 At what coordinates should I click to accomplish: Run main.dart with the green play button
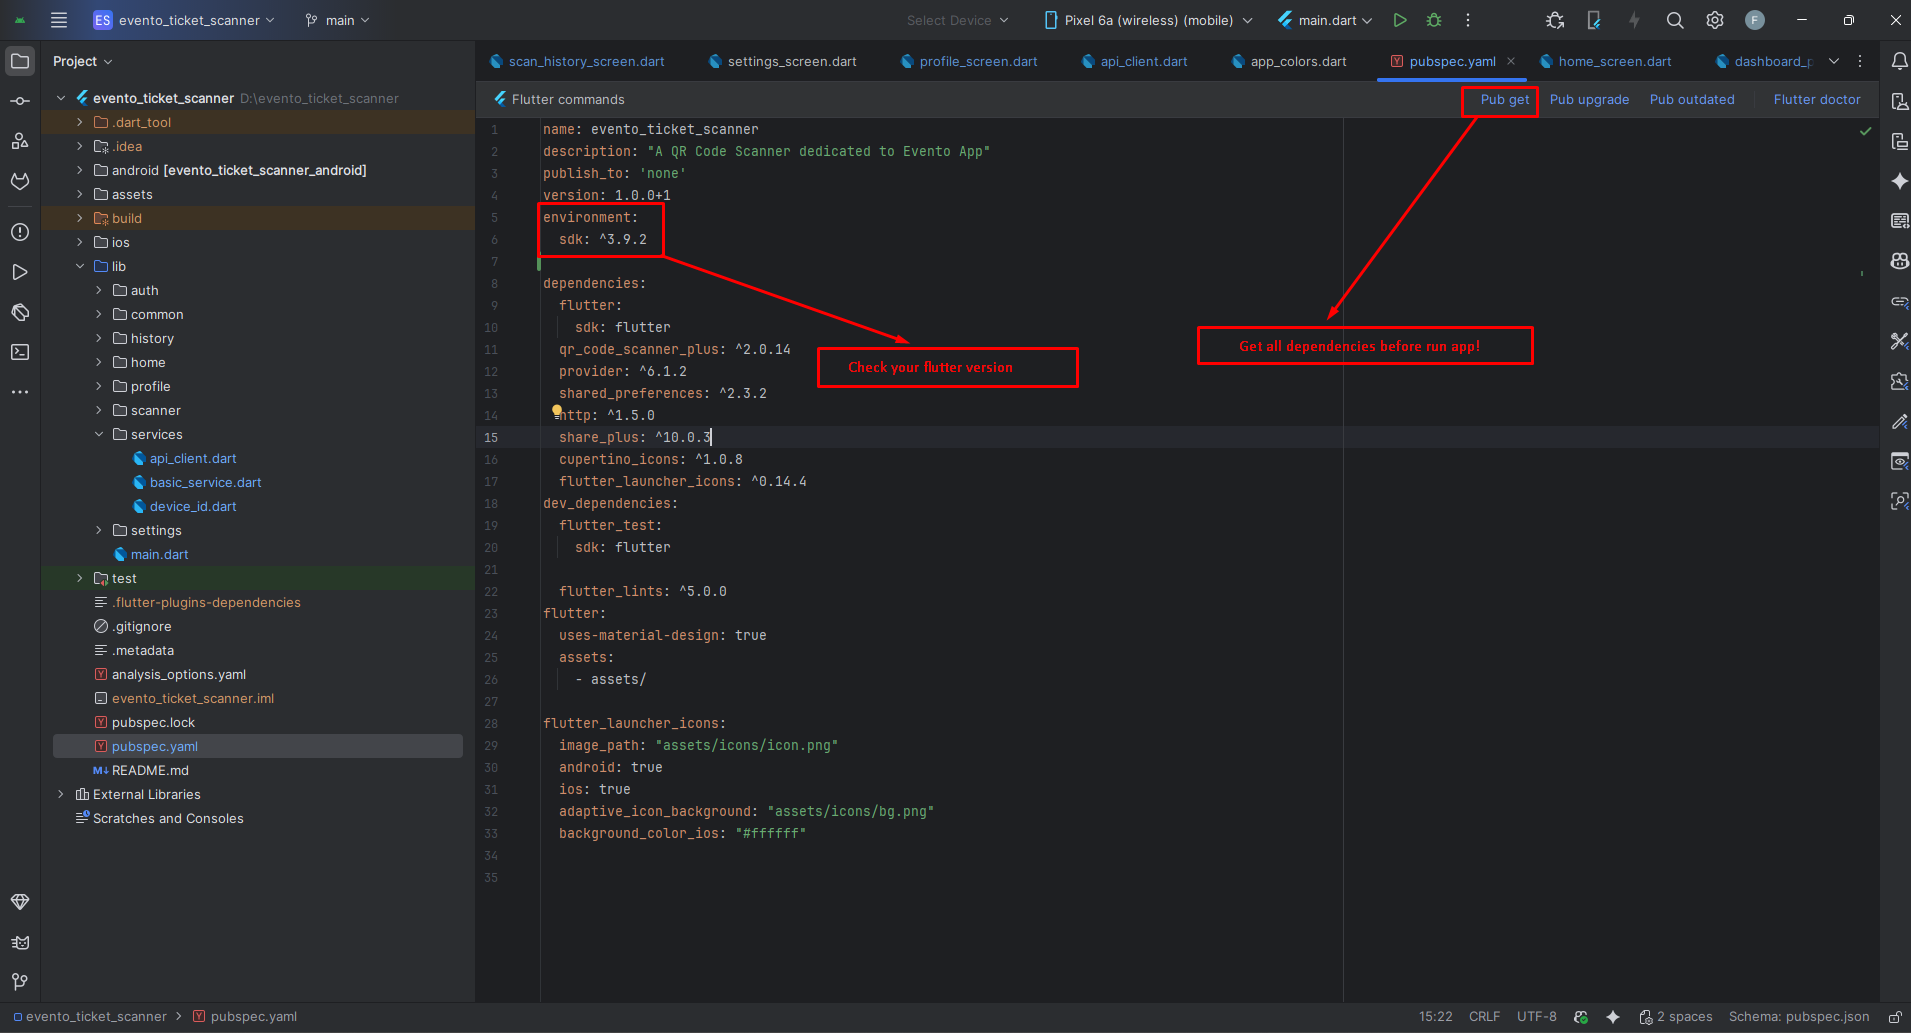(1400, 20)
